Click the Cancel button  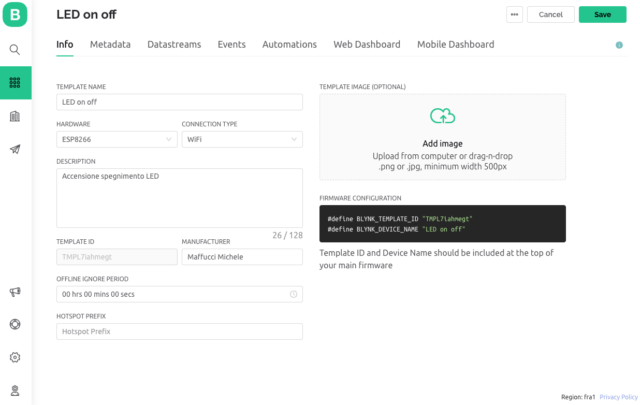click(551, 15)
